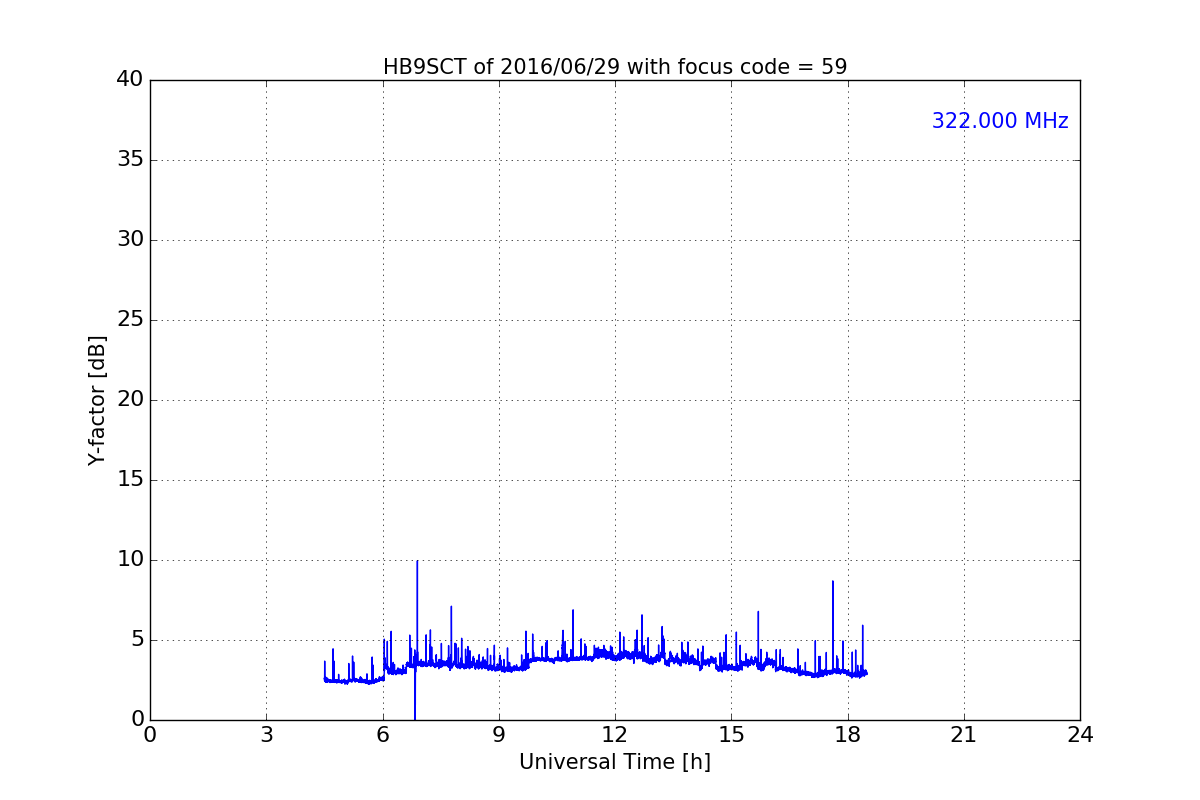Click x-axis tick label 3
The image size is (1200, 800).
tap(266, 735)
